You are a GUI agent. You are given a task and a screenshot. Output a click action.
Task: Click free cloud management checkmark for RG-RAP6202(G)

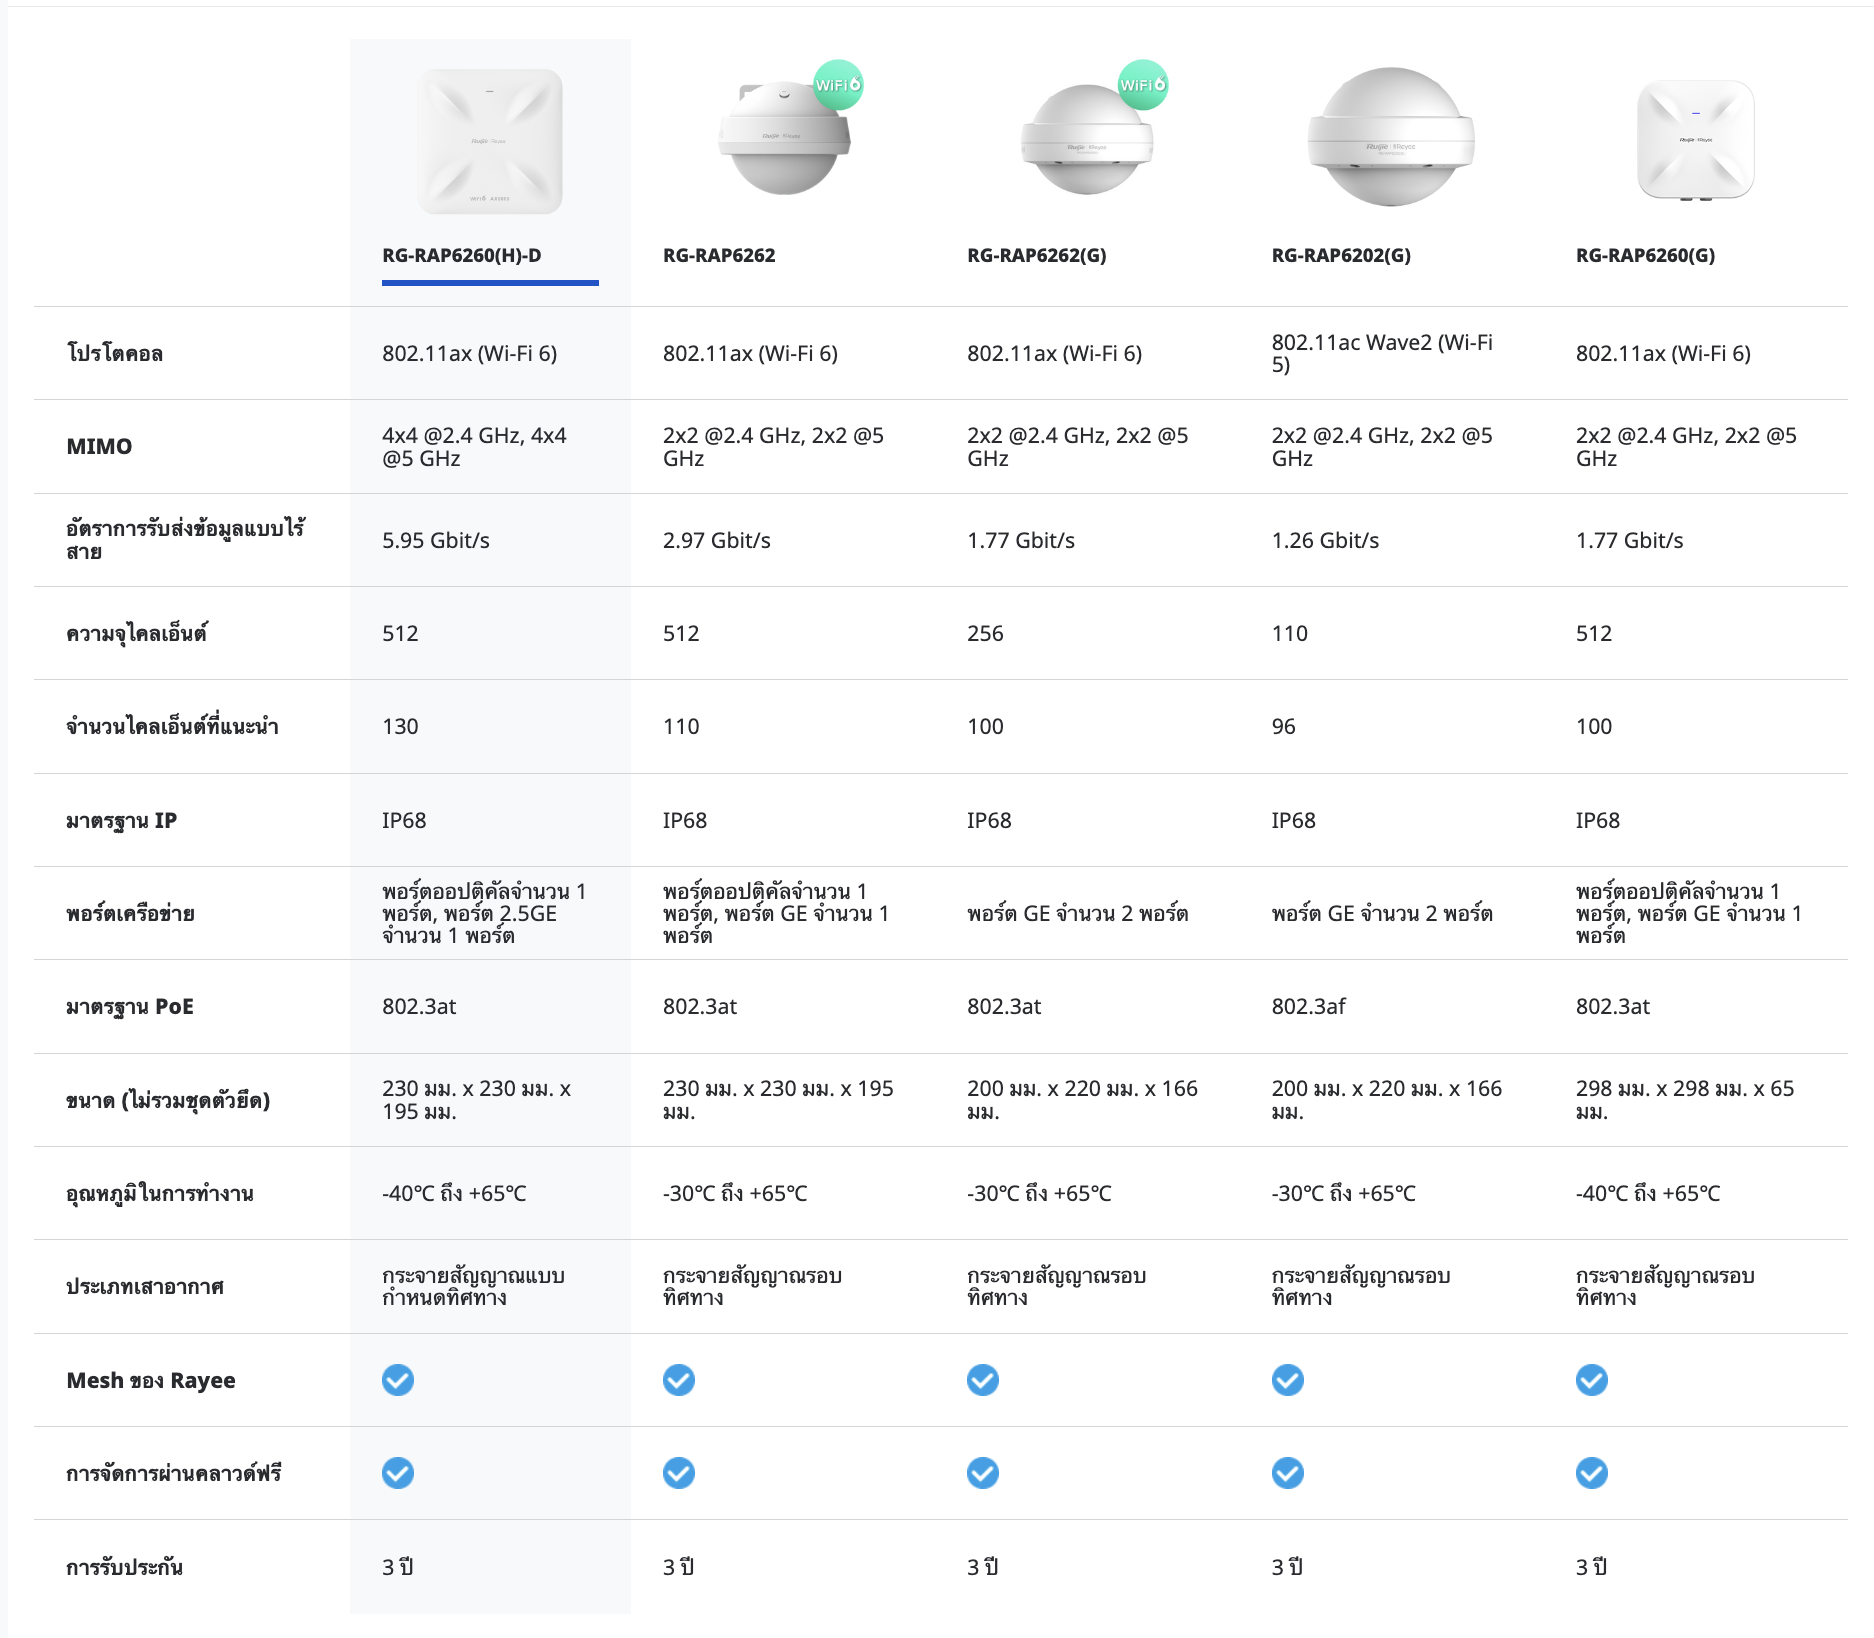(1287, 1473)
